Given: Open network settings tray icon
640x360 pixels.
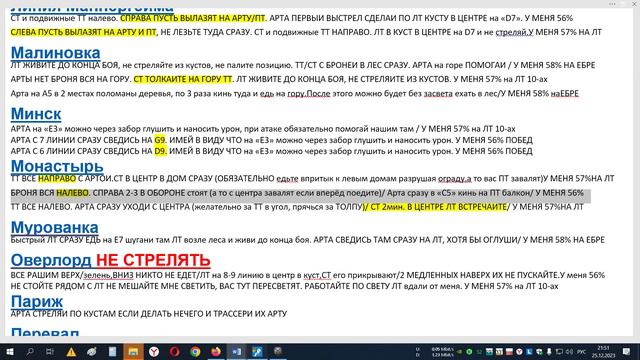Looking at the screenshot, I should point(559,352).
